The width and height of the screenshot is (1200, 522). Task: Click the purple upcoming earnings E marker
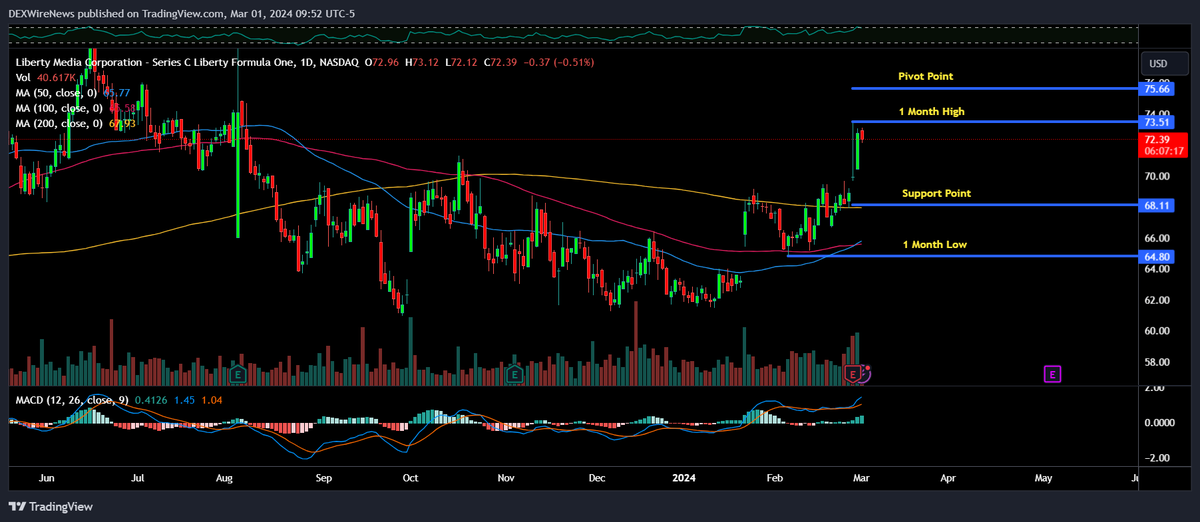point(1052,374)
